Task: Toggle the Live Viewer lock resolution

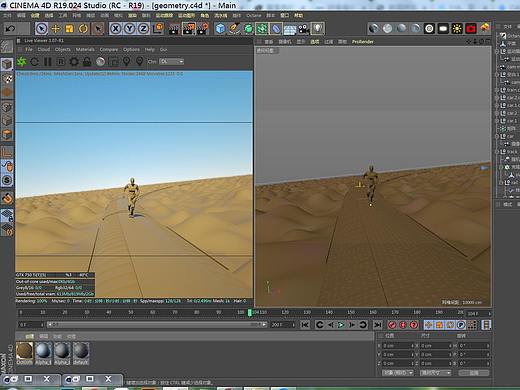Action: coord(87,62)
